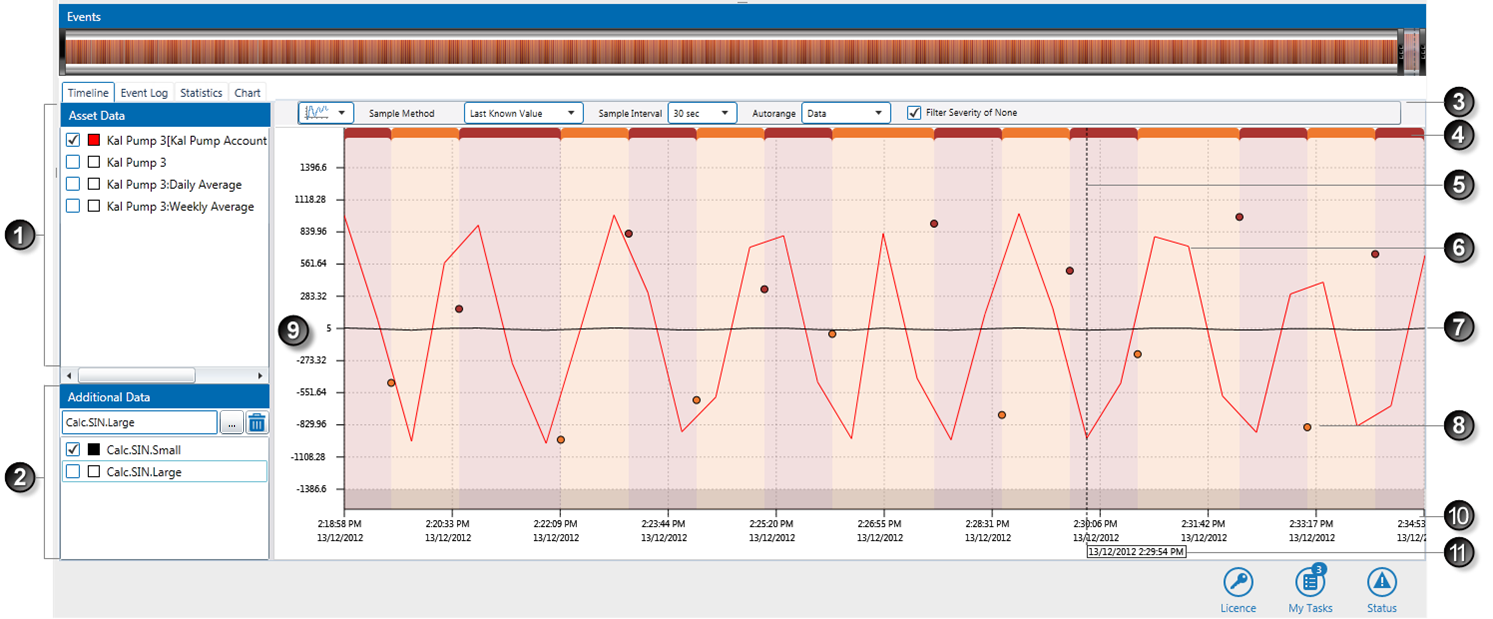Click the trash icon to delete additional data
The image size is (1493, 619).
coord(257,423)
